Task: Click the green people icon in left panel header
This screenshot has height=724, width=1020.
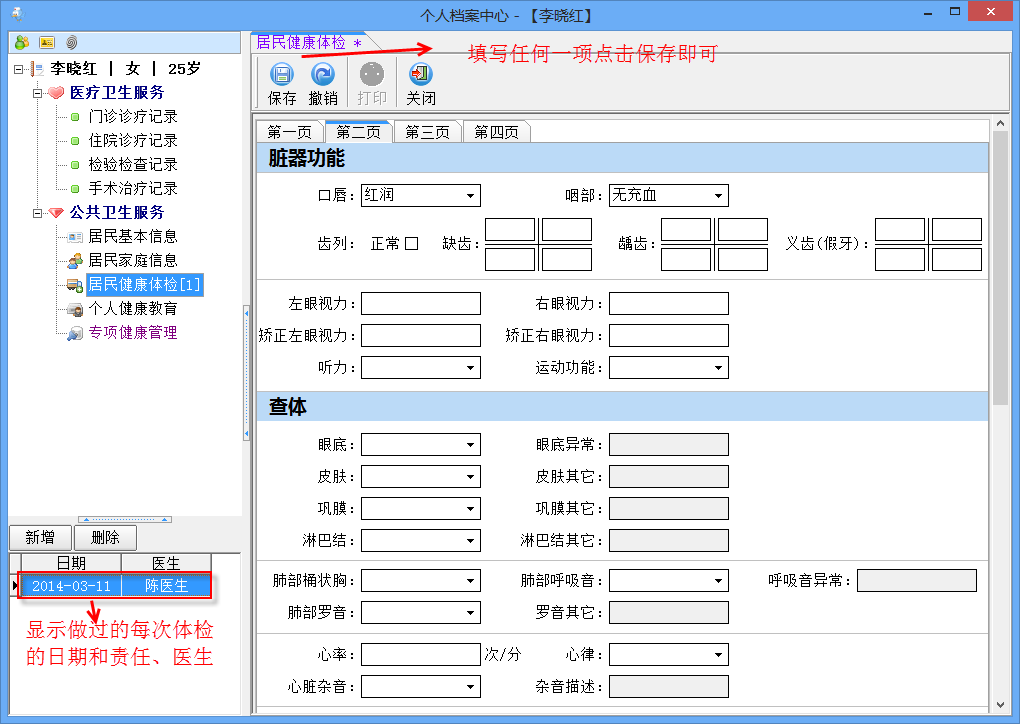Action: [22, 43]
